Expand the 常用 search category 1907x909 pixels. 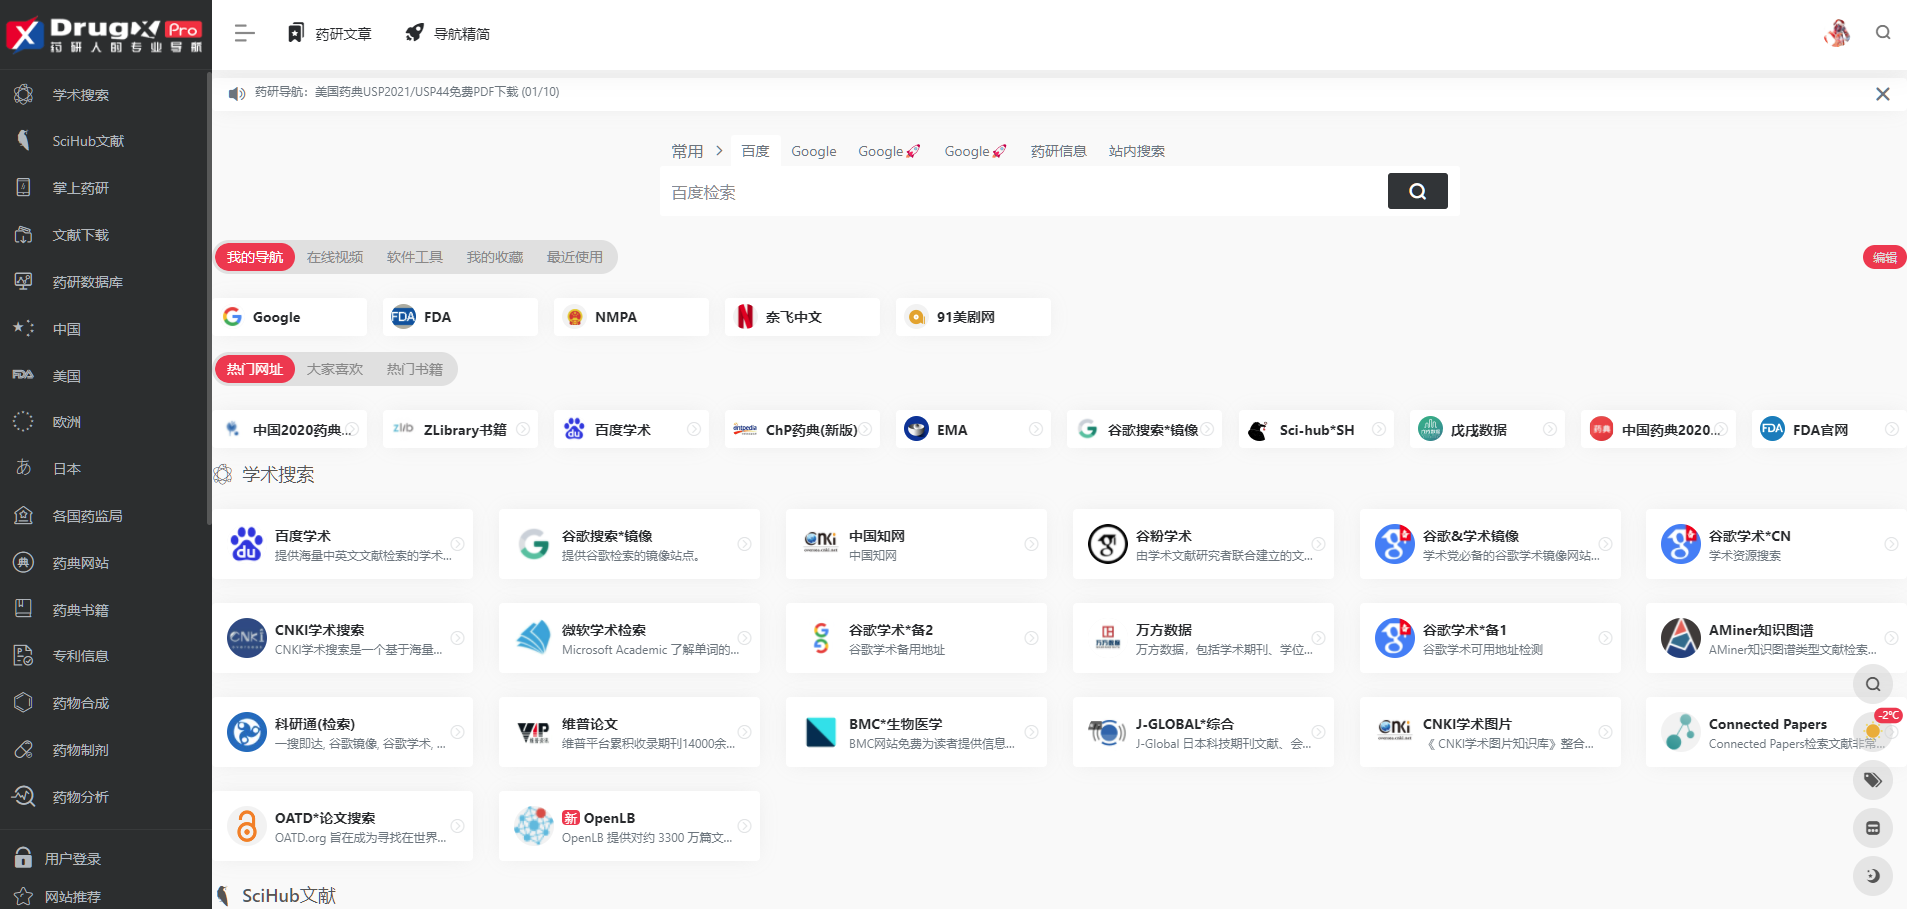click(x=696, y=151)
